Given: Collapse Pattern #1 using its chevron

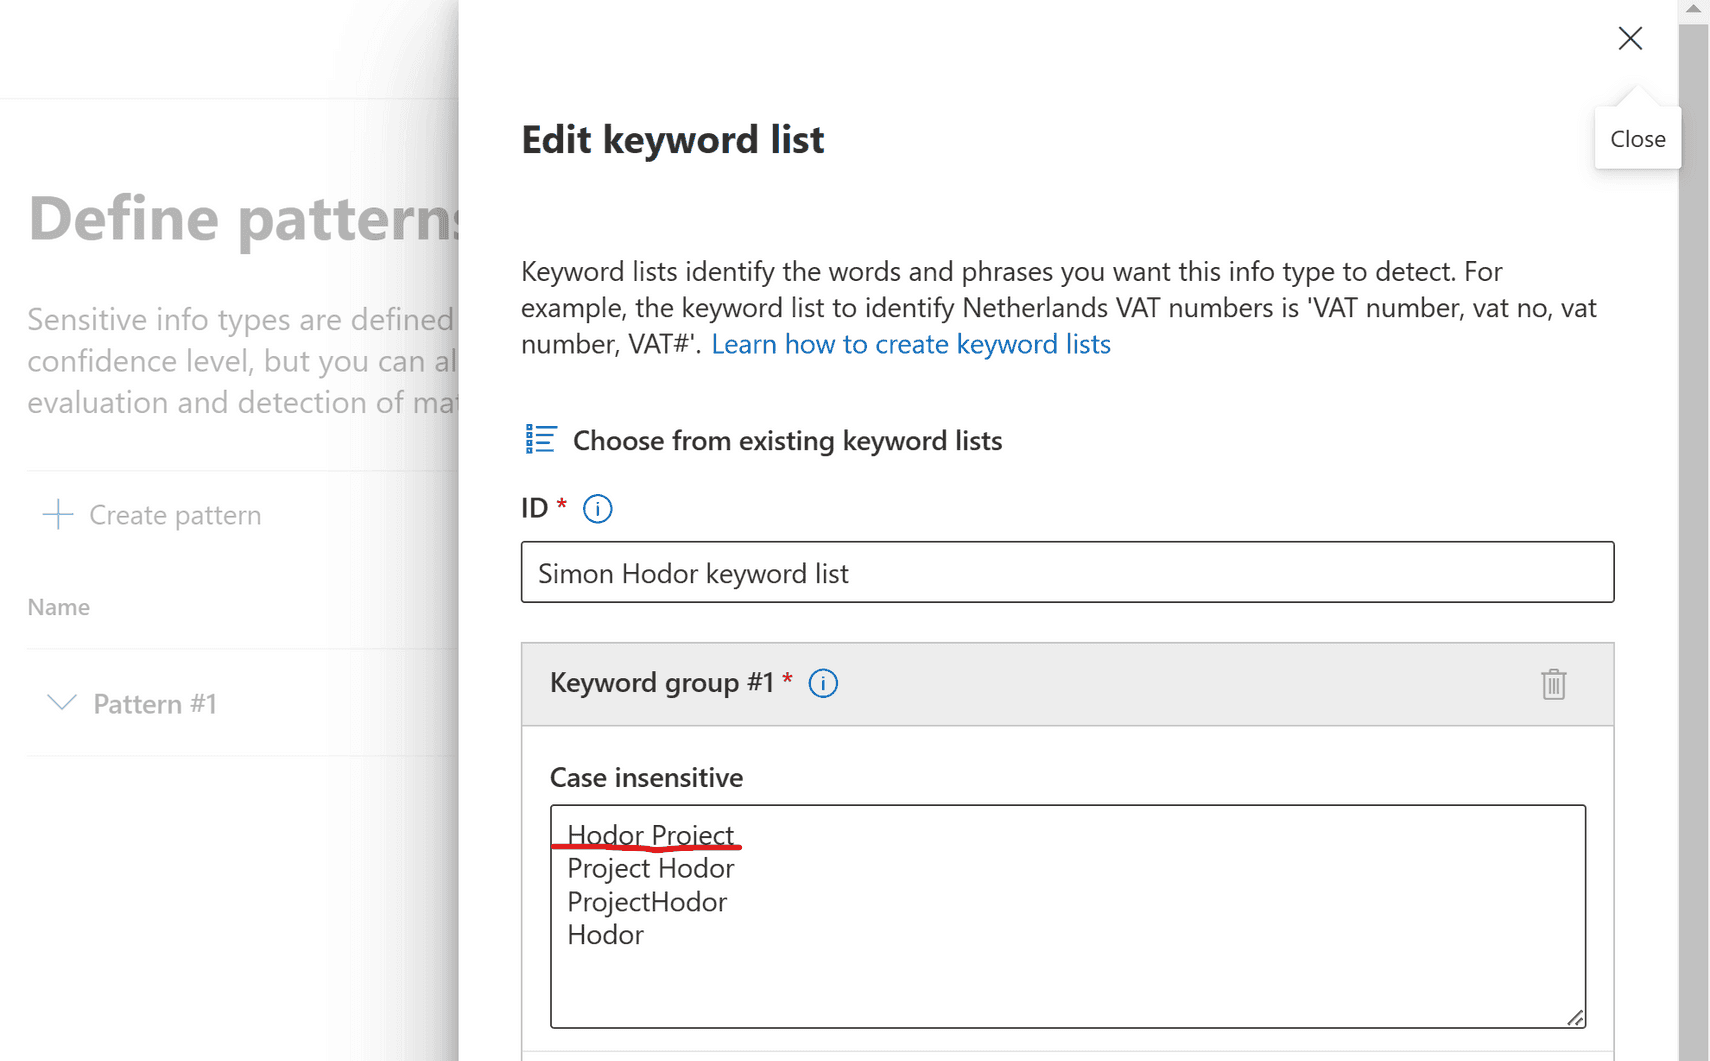Looking at the screenshot, I should click(x=61, y=702).
